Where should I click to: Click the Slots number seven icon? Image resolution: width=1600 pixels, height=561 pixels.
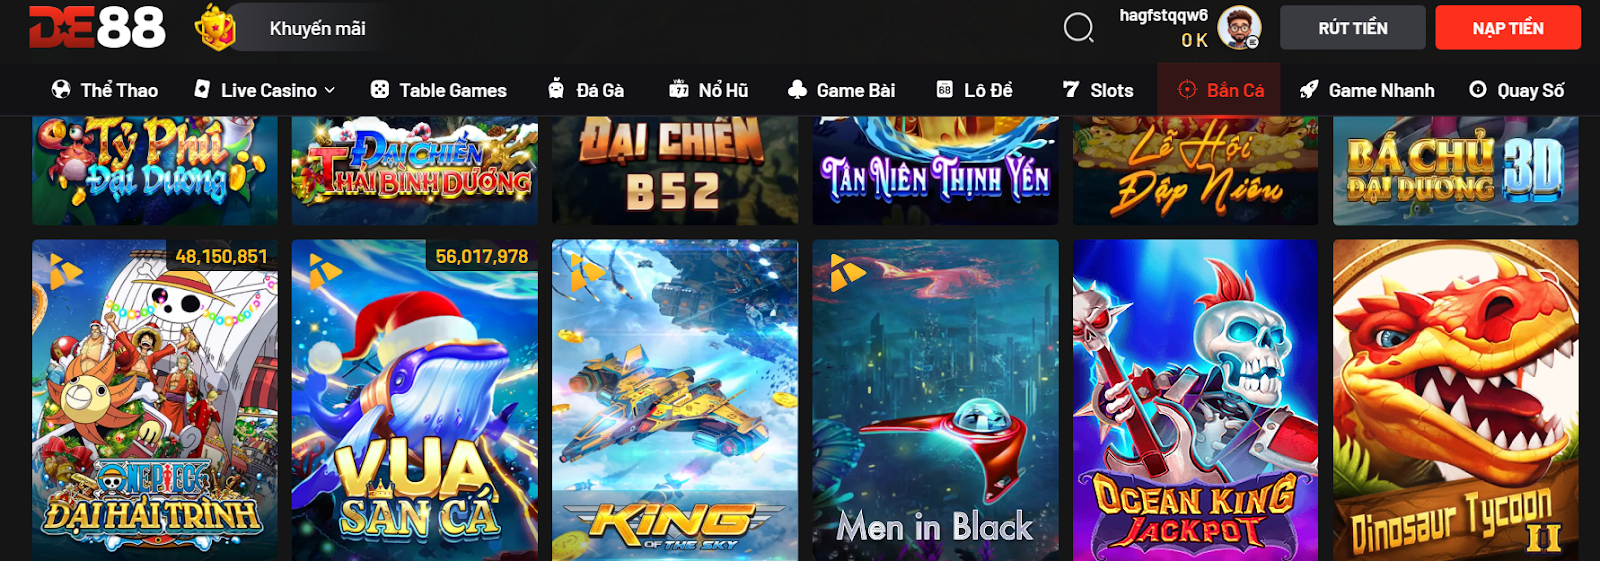tap(1071, 89)
